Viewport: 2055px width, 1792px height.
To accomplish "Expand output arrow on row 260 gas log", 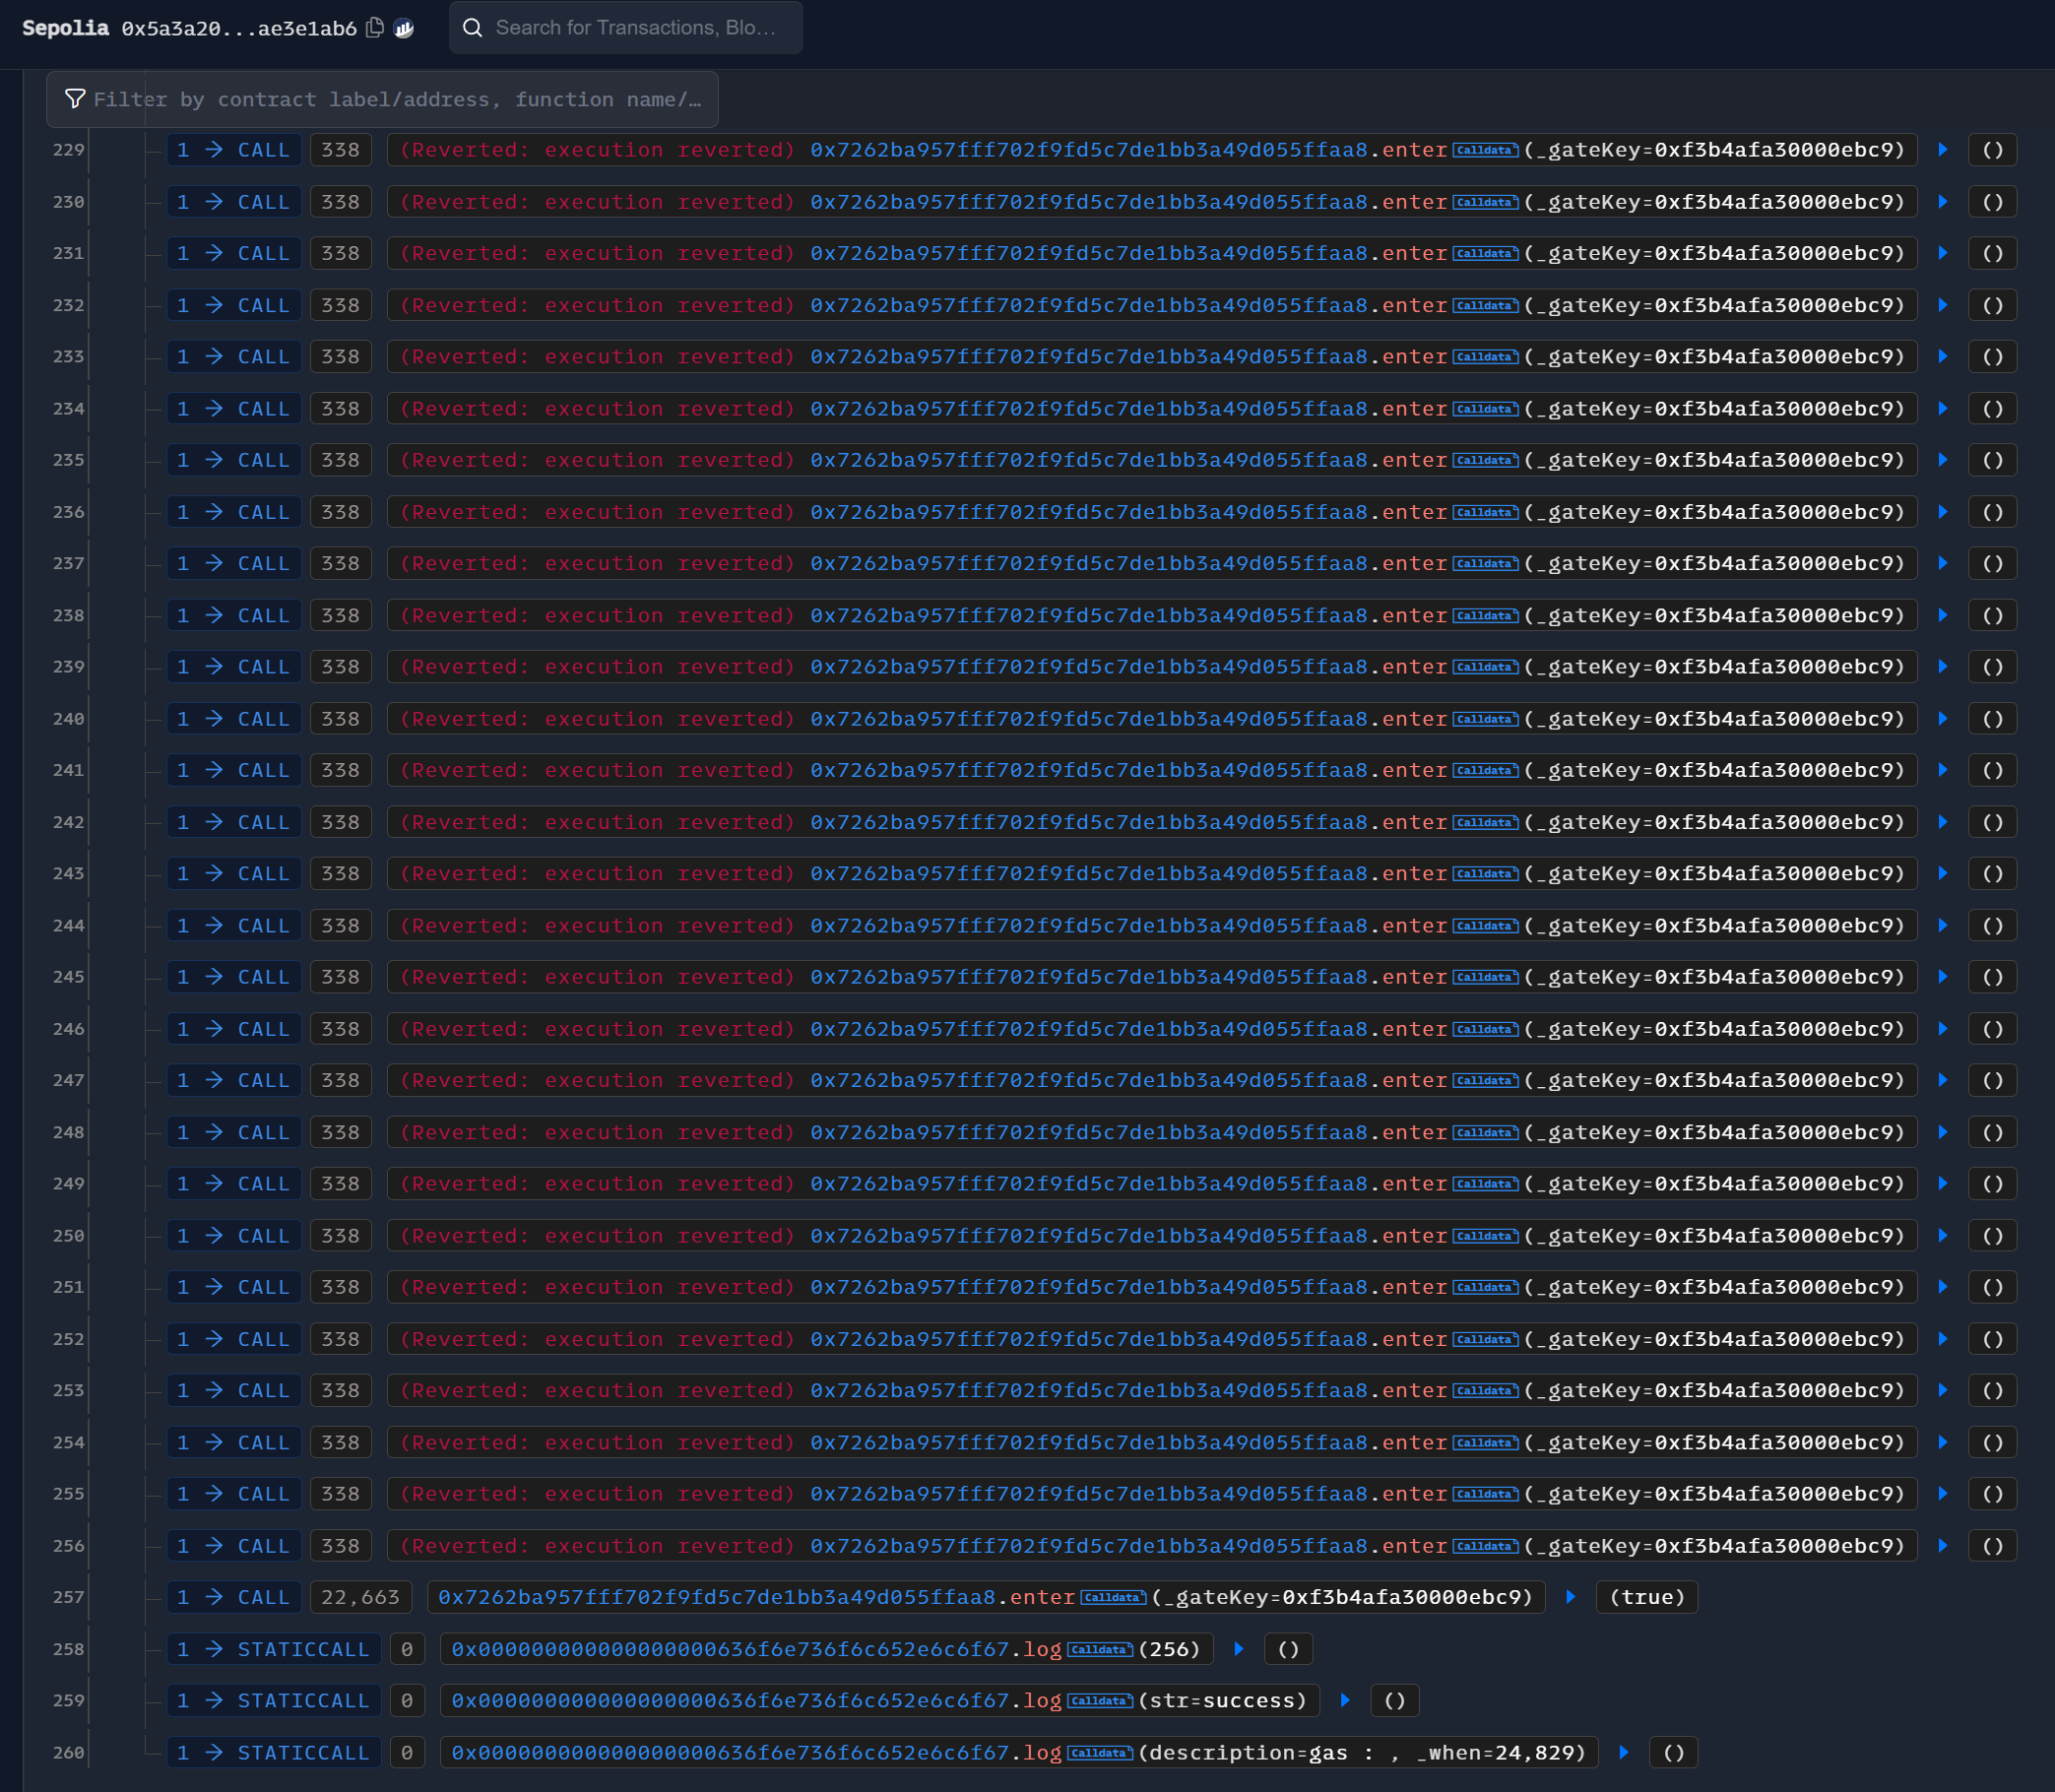I will click(1624, 1752).
